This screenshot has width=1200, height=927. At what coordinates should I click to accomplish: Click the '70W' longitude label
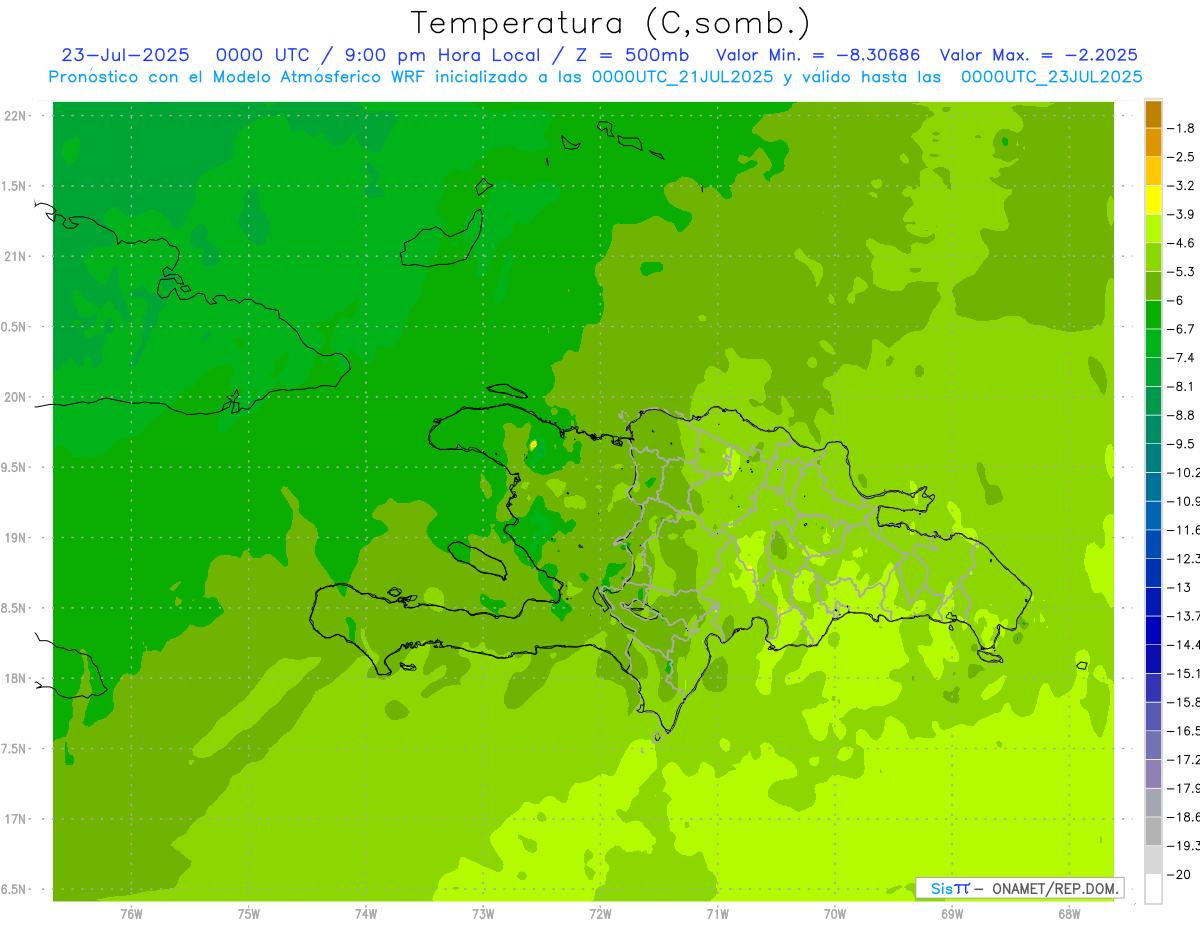835,914
